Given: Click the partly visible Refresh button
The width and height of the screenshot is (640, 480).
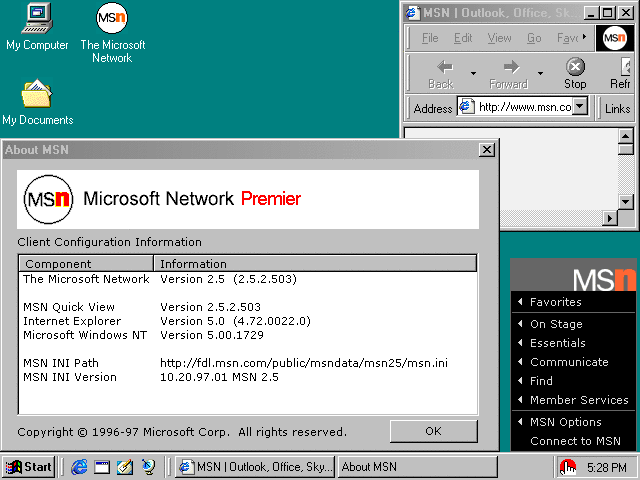Looking at the screenshot, I should click(622, 74).
